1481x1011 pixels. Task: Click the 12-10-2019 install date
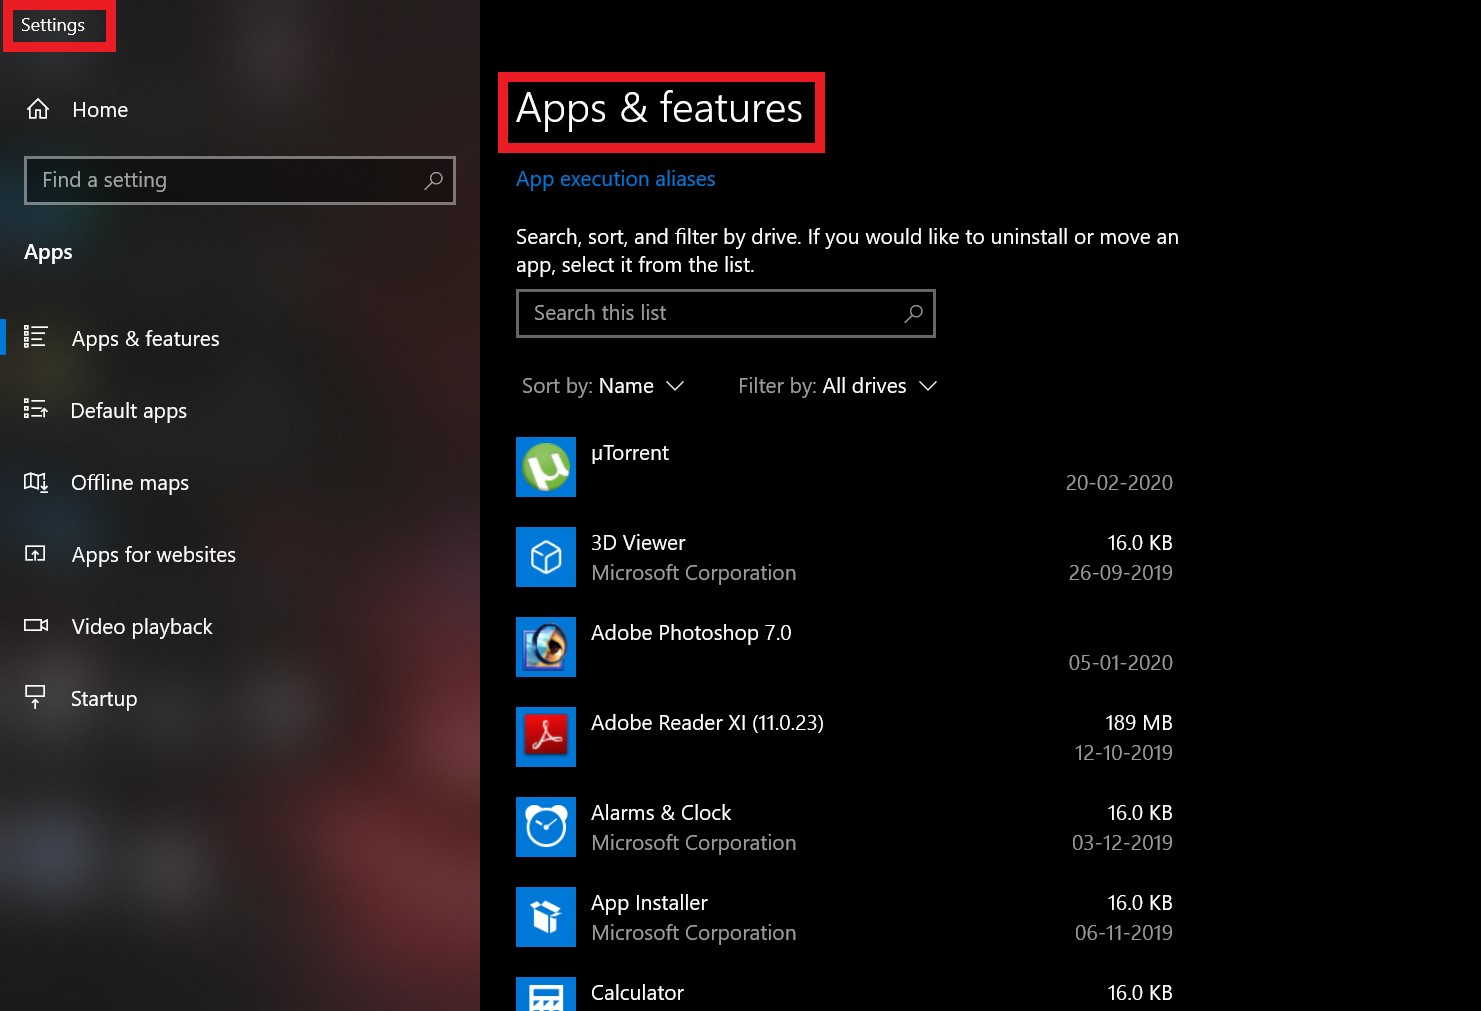[x=1123, y=752]
